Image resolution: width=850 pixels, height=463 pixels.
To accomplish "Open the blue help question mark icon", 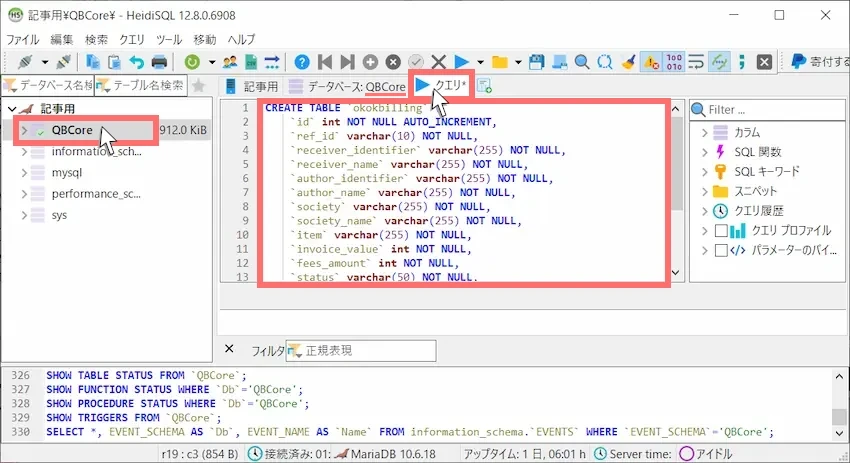I will click(302, 62).
